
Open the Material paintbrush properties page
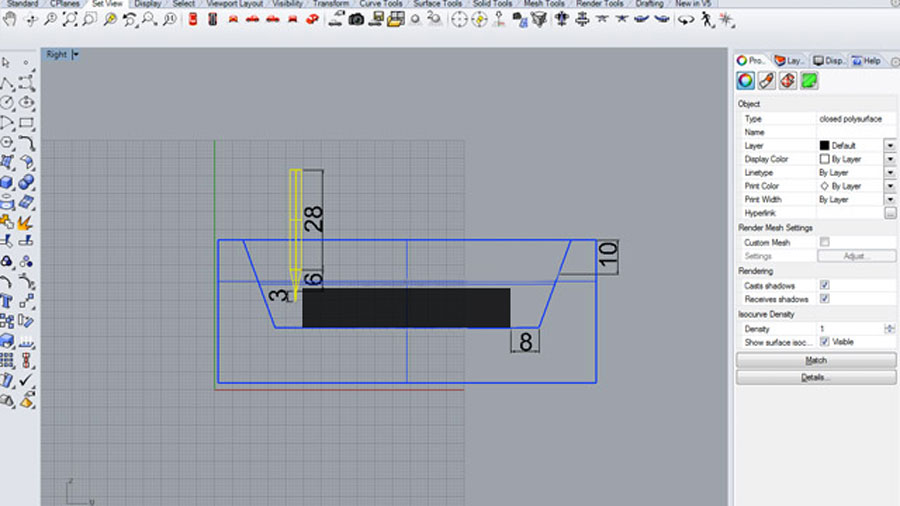click(767, 81)
